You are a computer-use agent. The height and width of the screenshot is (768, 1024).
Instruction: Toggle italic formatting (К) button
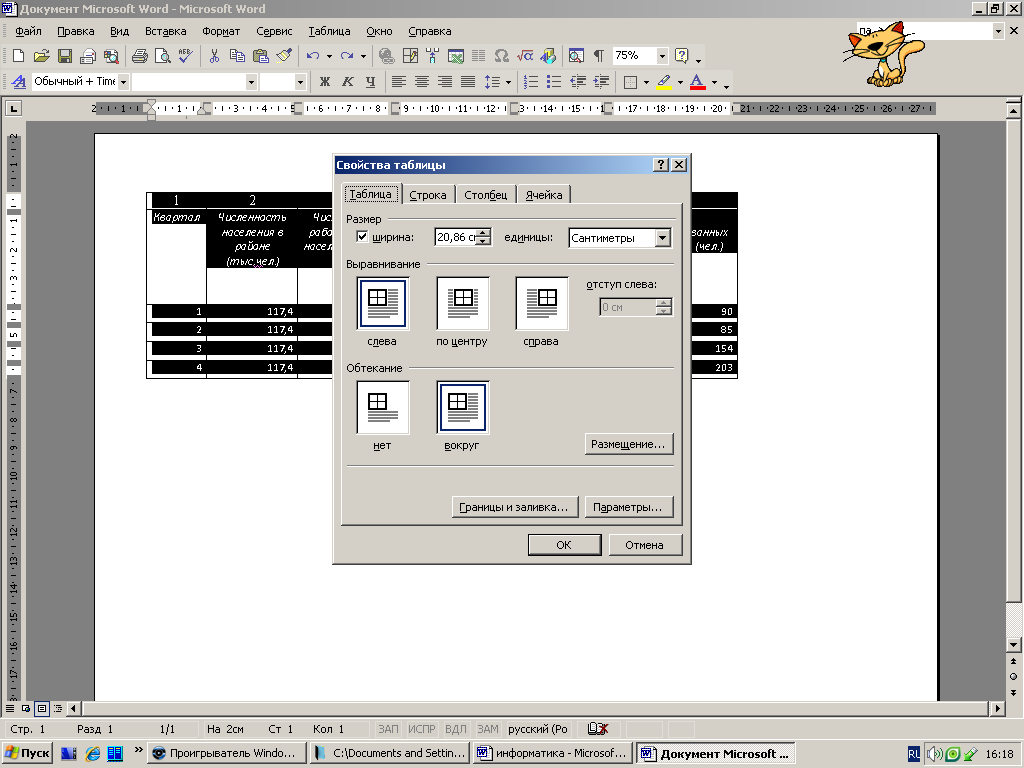pos(347,82)
